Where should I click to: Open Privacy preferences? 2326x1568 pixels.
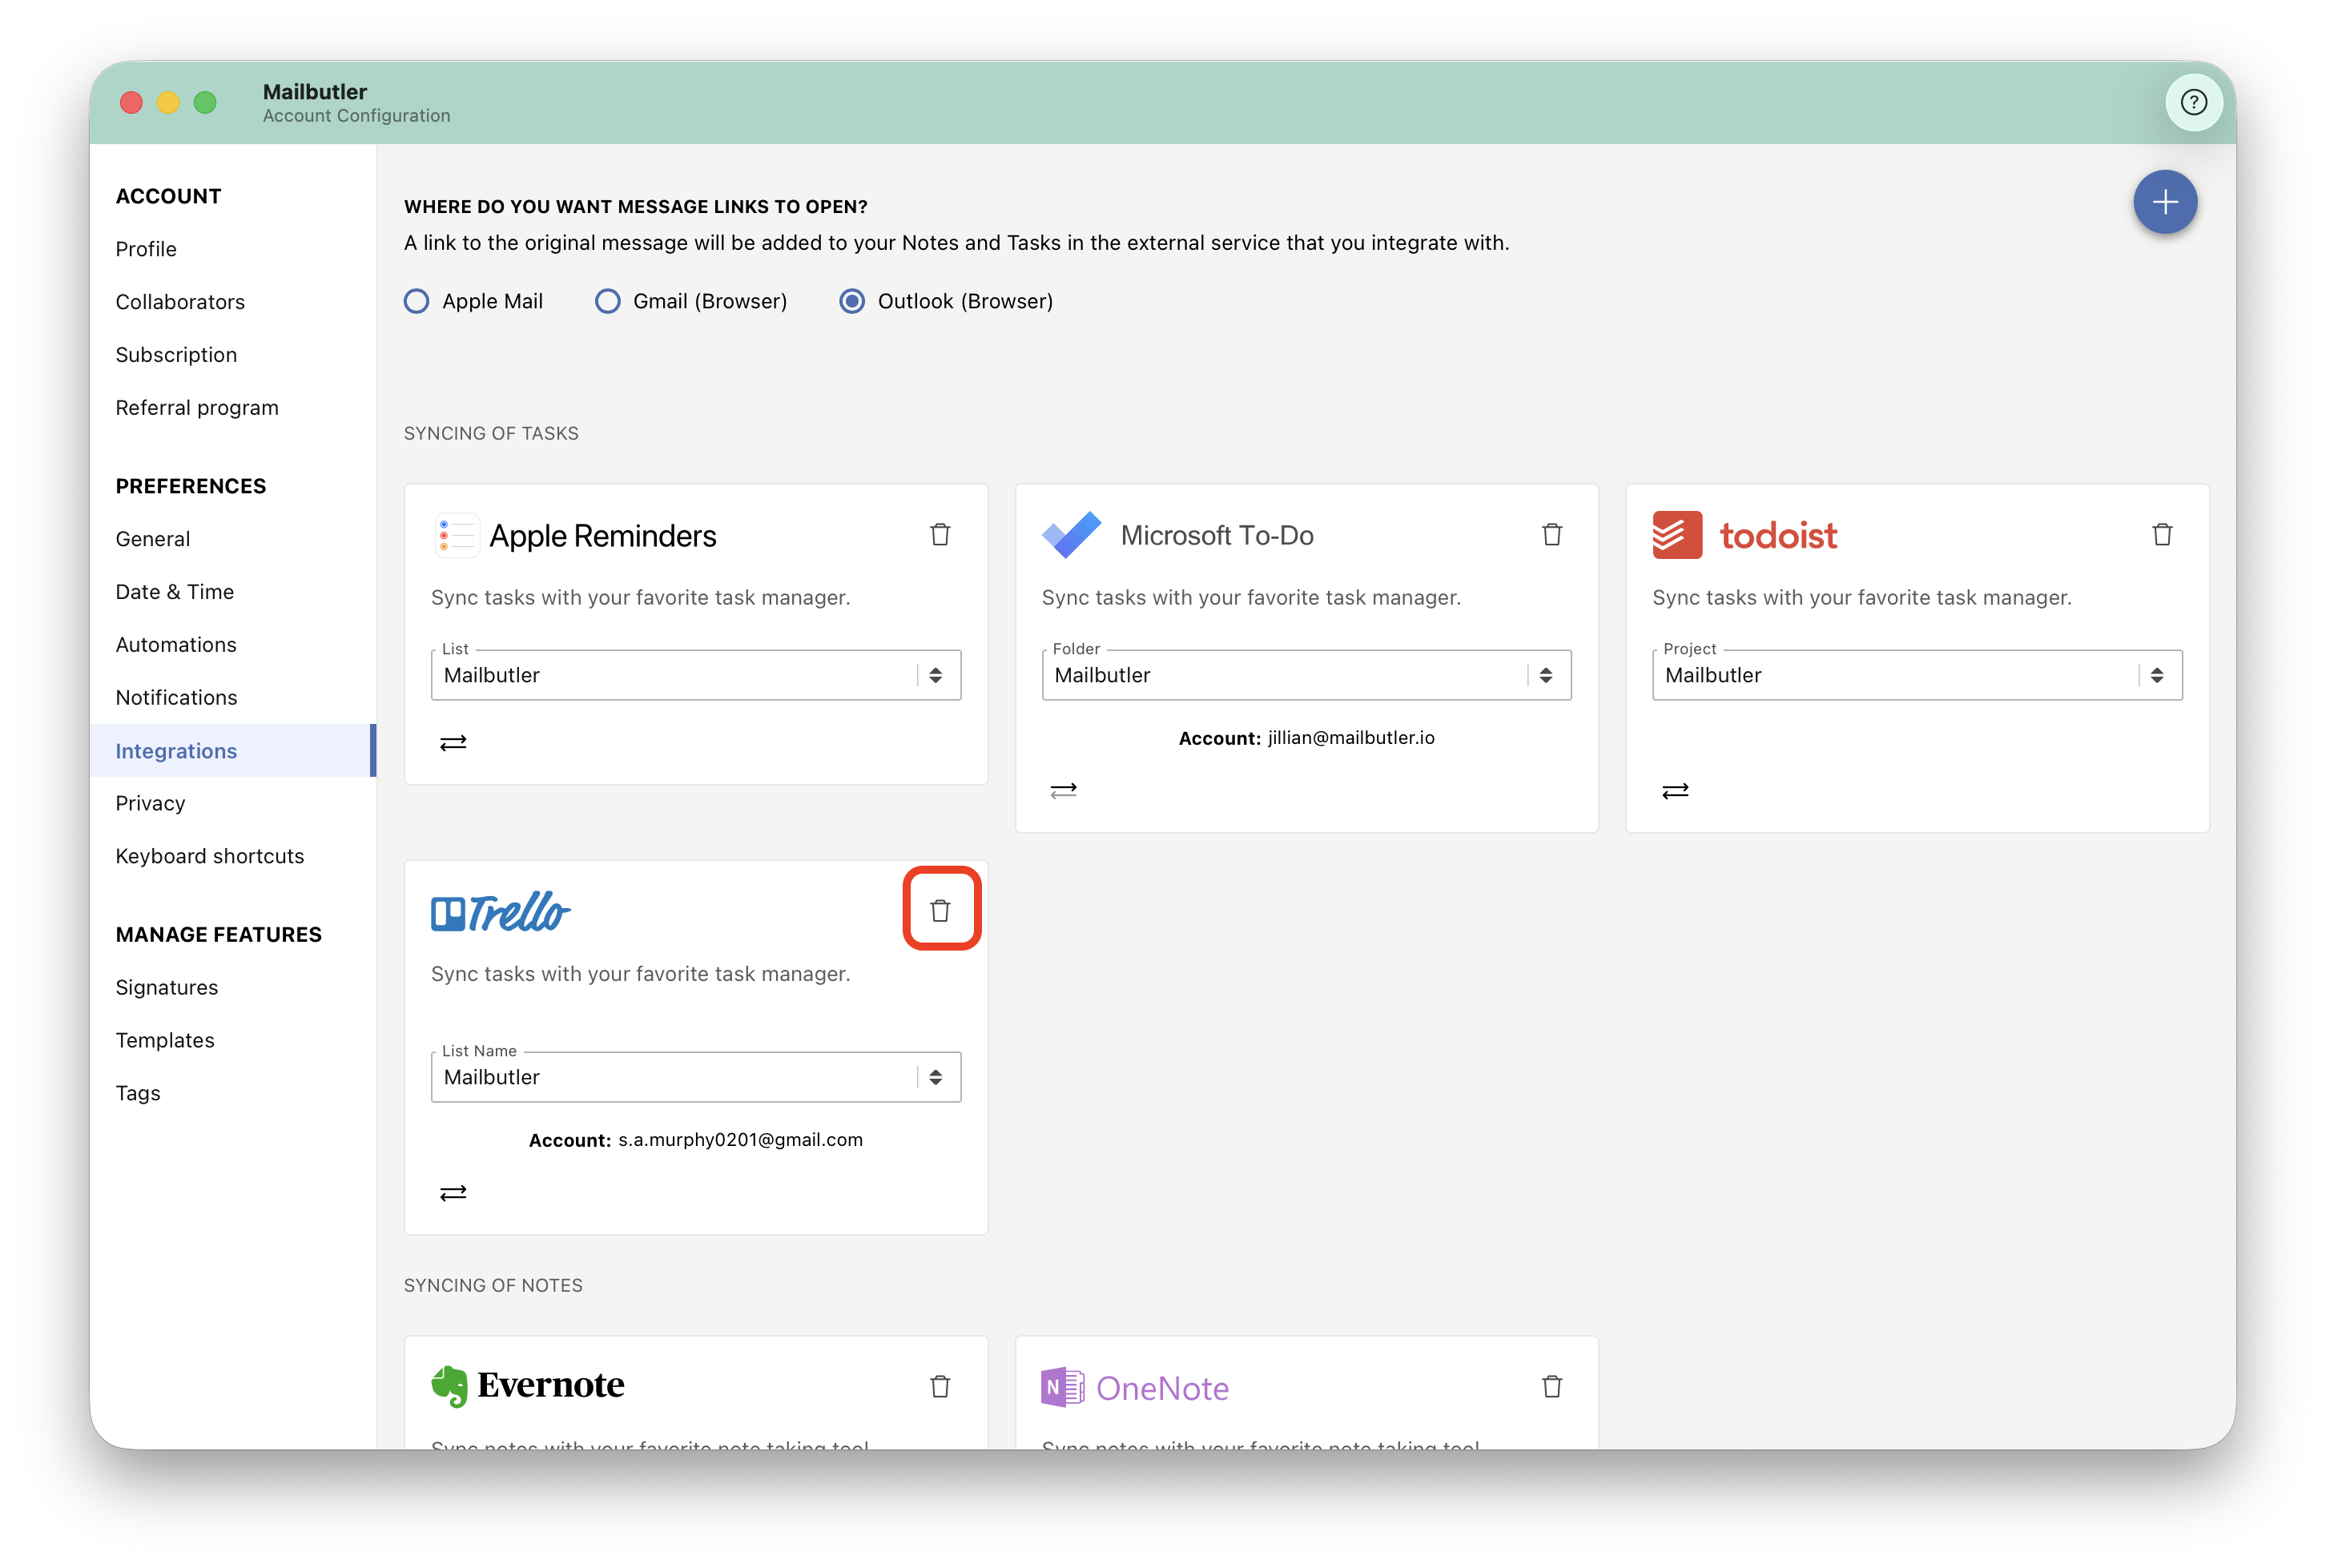coord(150,803)
